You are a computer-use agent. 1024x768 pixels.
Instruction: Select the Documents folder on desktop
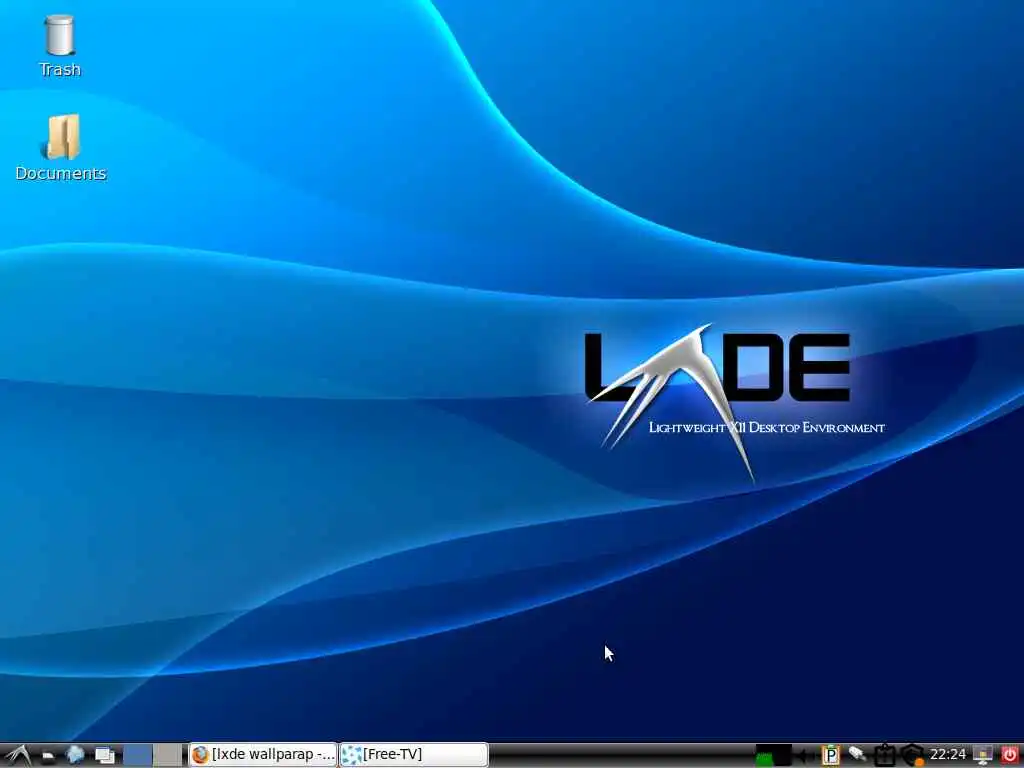point(61,148)
